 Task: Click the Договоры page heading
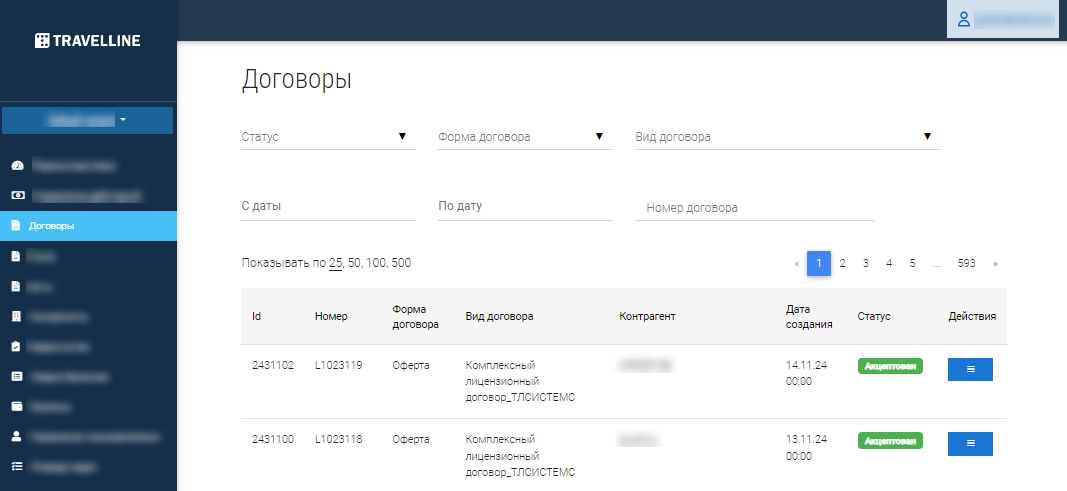(297, 80)
